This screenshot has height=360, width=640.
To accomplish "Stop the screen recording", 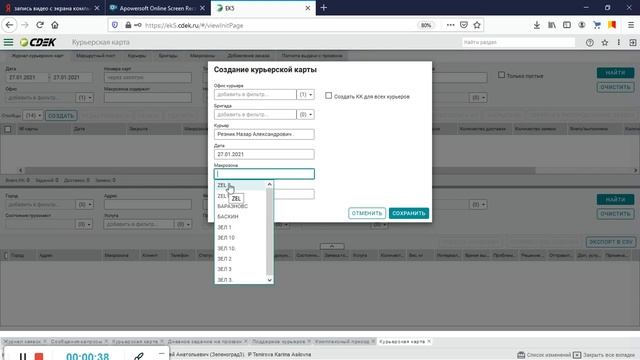I will [39, 356].
